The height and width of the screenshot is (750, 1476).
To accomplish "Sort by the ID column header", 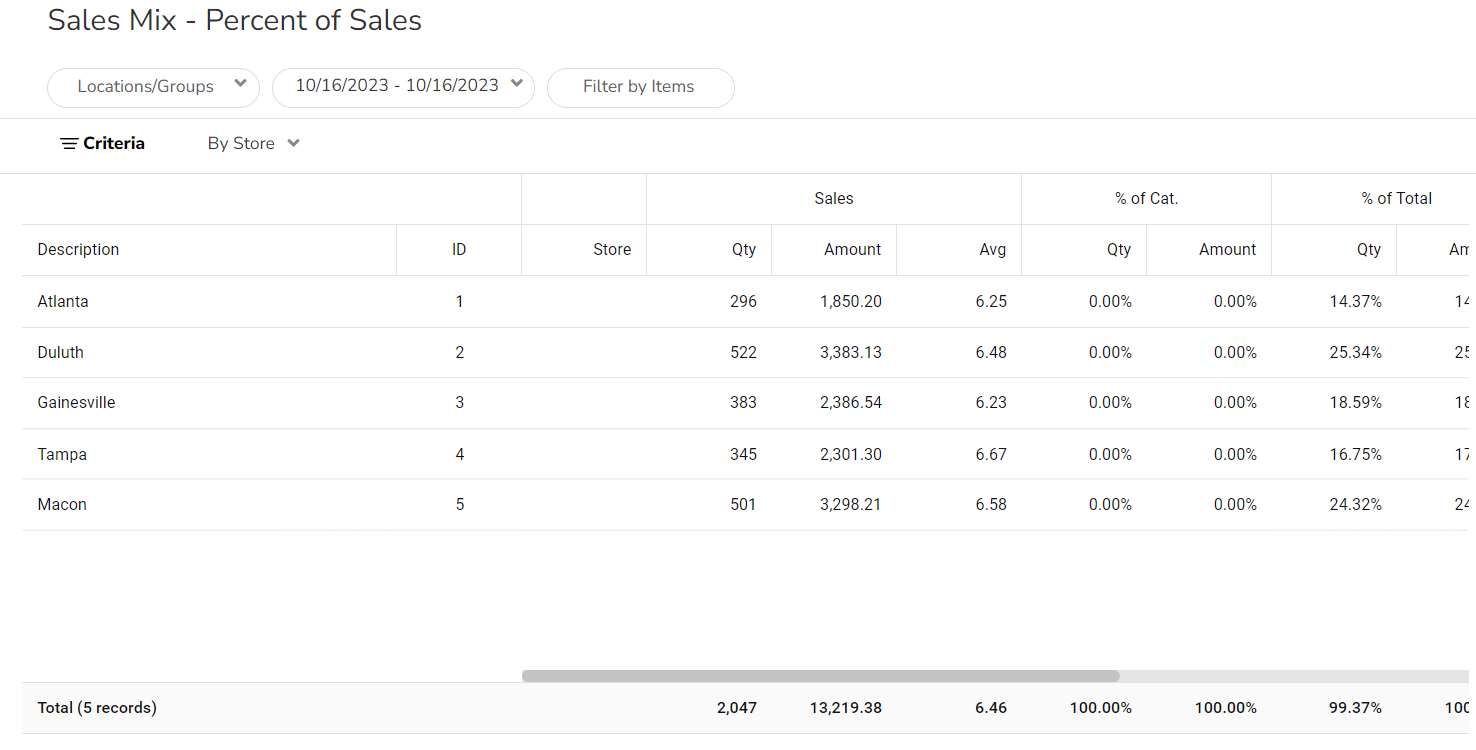I will tap(459, 250).
